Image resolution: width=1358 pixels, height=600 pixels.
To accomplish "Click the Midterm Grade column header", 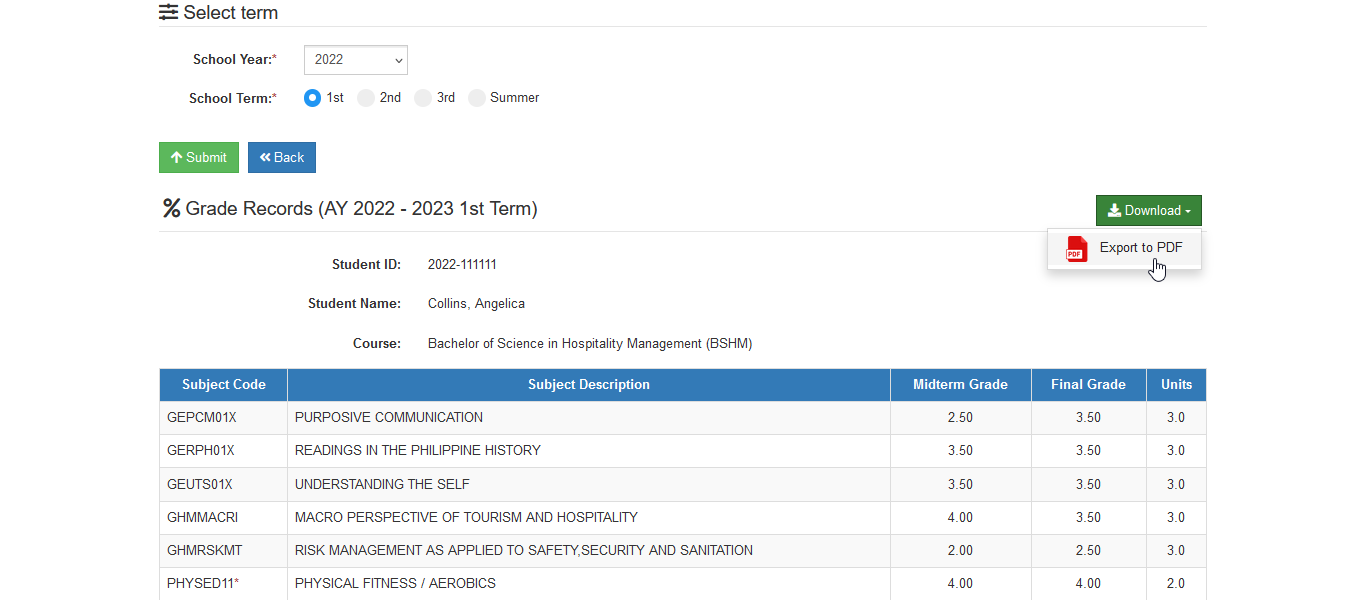I will (x=960, y=385).
